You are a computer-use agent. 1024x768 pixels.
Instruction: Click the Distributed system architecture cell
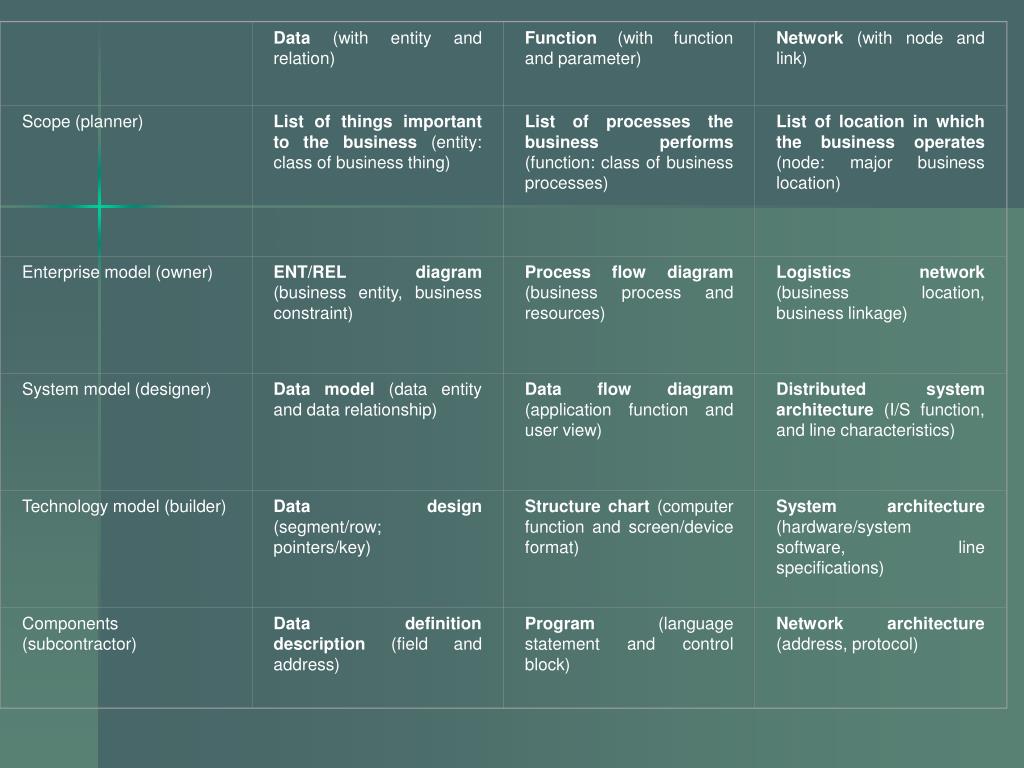pyautogui.click(x=880, y=432)
